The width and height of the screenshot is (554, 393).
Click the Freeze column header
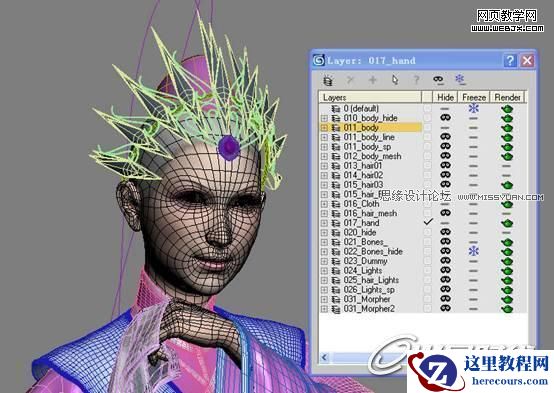(474, 97)
